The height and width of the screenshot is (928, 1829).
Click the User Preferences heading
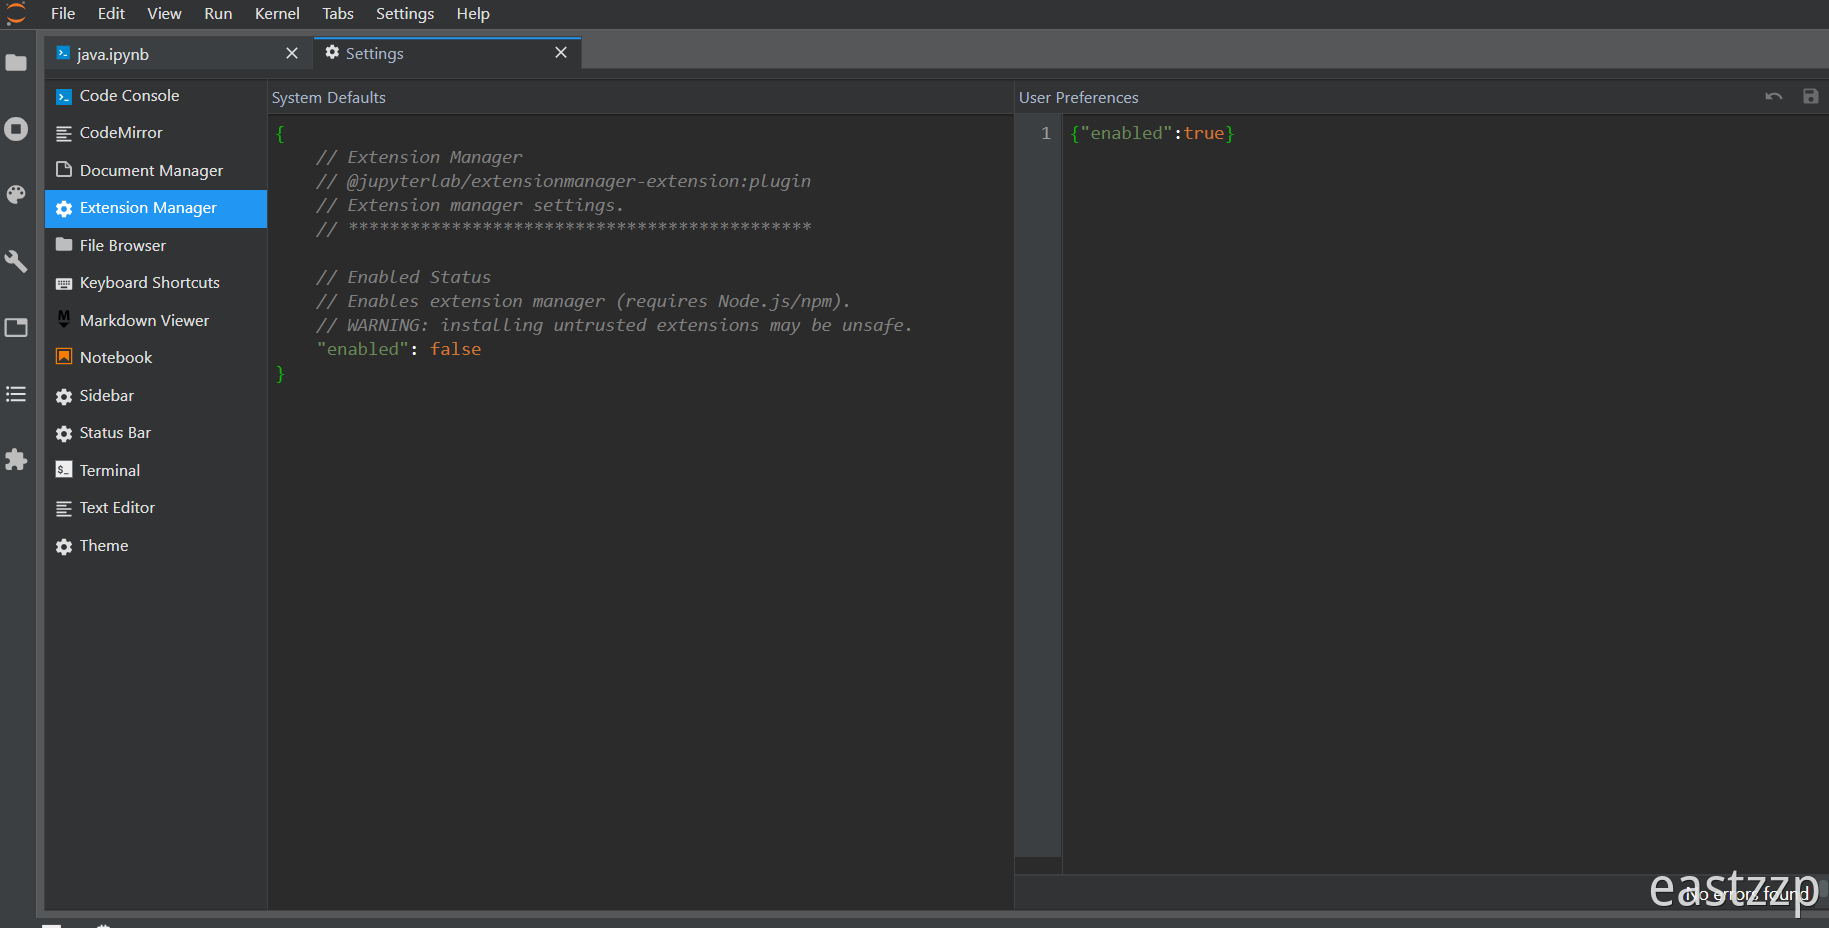click(x=1079, y=98)
